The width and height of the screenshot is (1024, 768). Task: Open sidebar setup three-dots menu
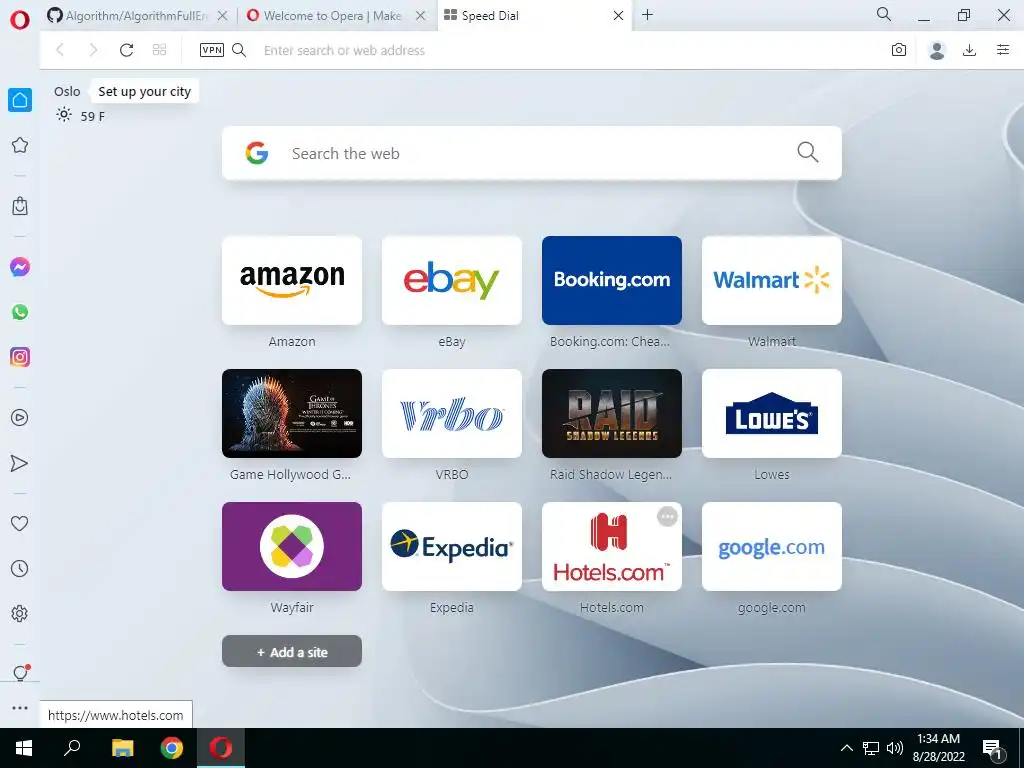(x=20, y=708)
